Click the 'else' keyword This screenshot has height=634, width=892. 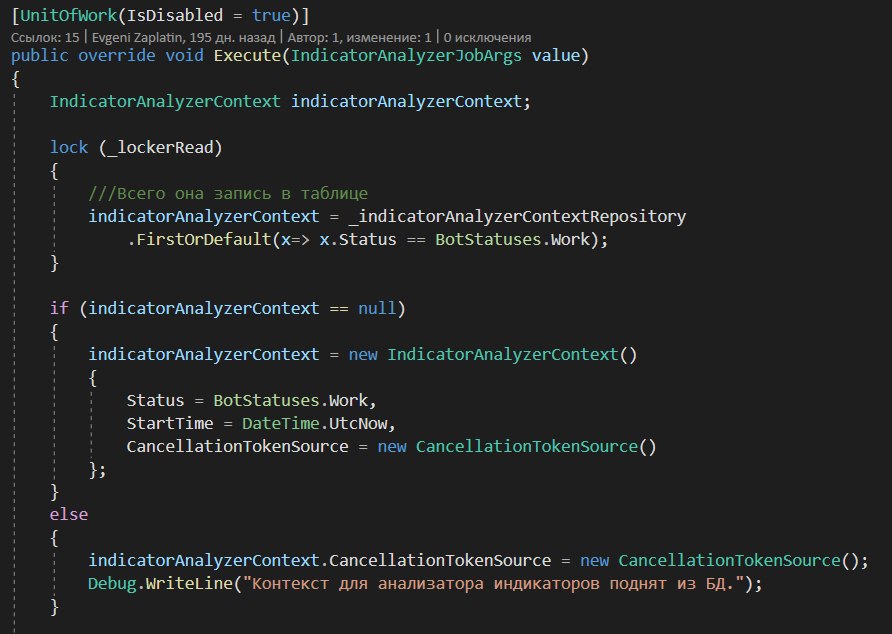pyautogui.click(x=68, y=514)
